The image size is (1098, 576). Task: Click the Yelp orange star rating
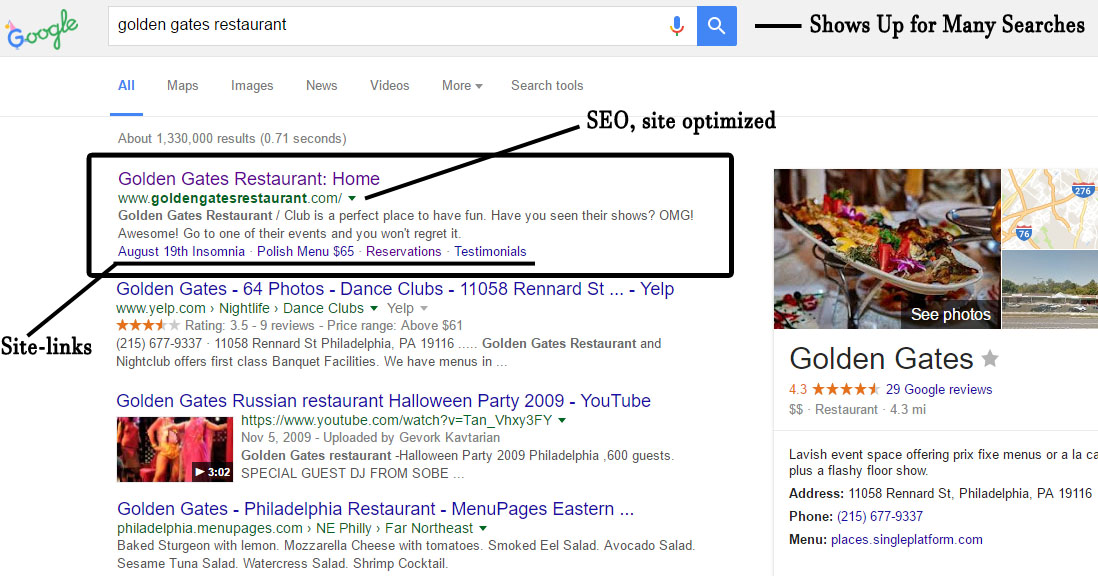(148, 325)
